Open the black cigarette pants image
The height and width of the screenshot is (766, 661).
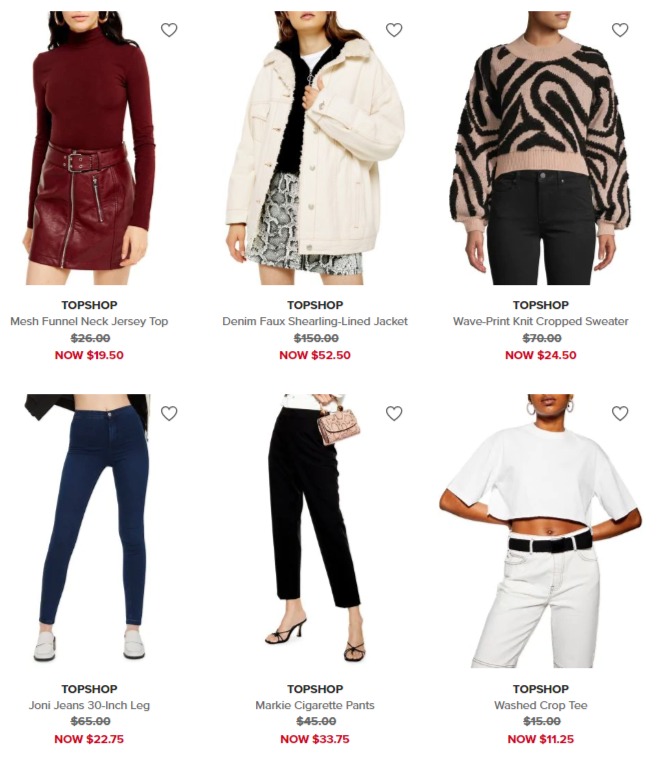(315, 531)
